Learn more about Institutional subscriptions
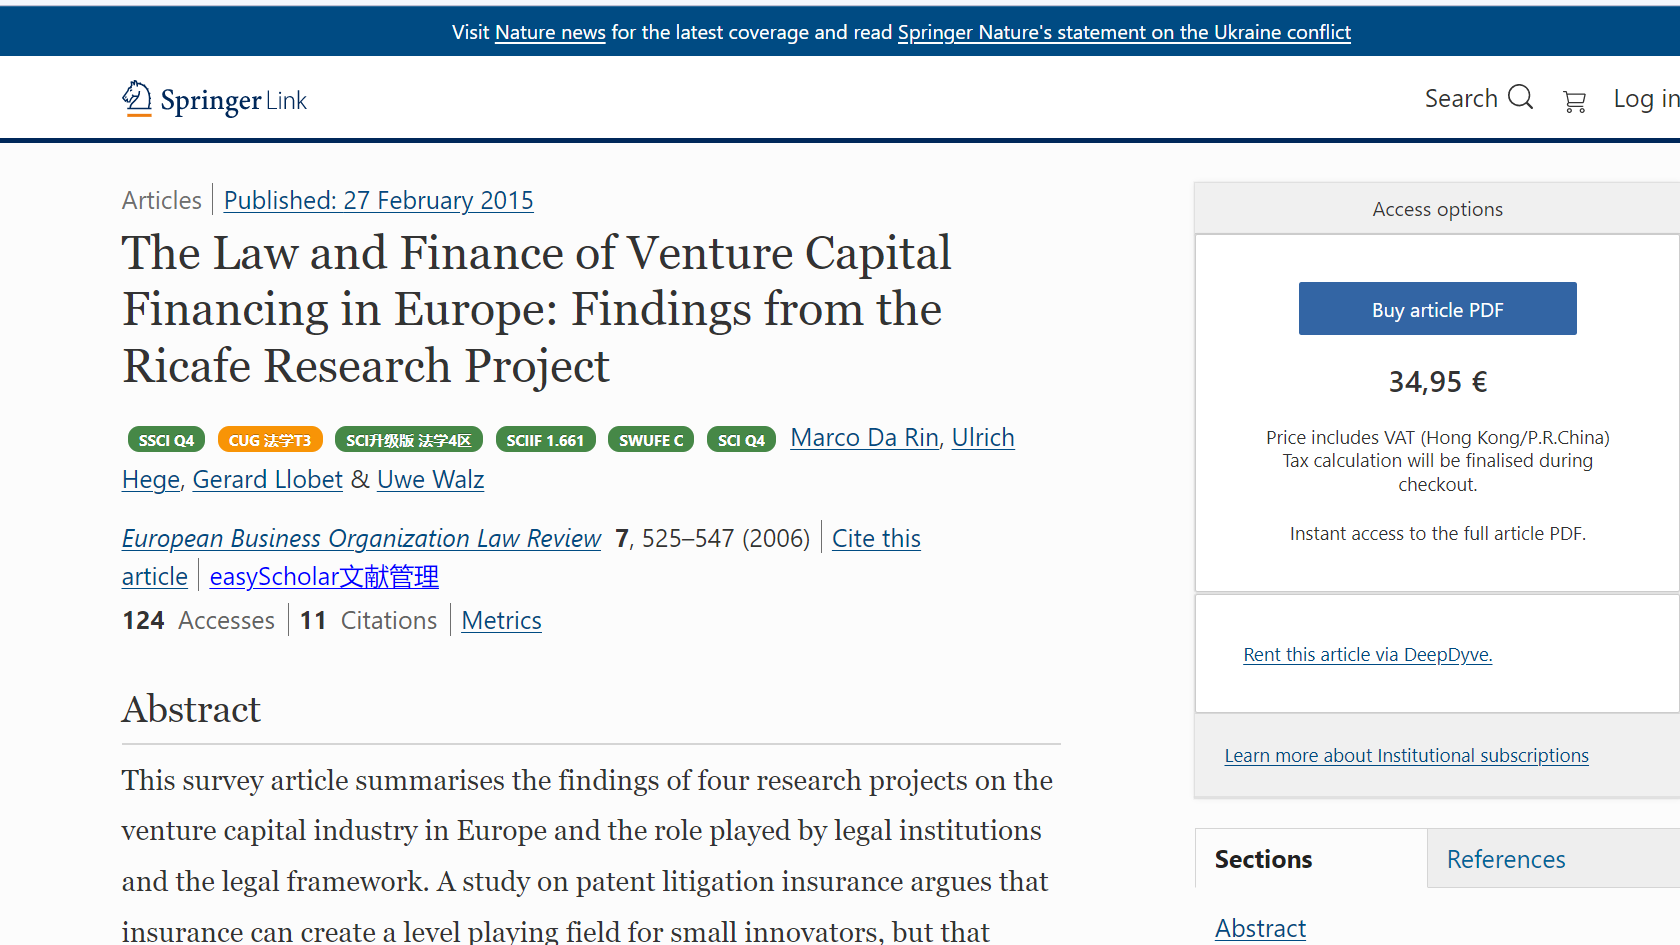This screenshot has height=945, width=1680. click(1406, 756)
